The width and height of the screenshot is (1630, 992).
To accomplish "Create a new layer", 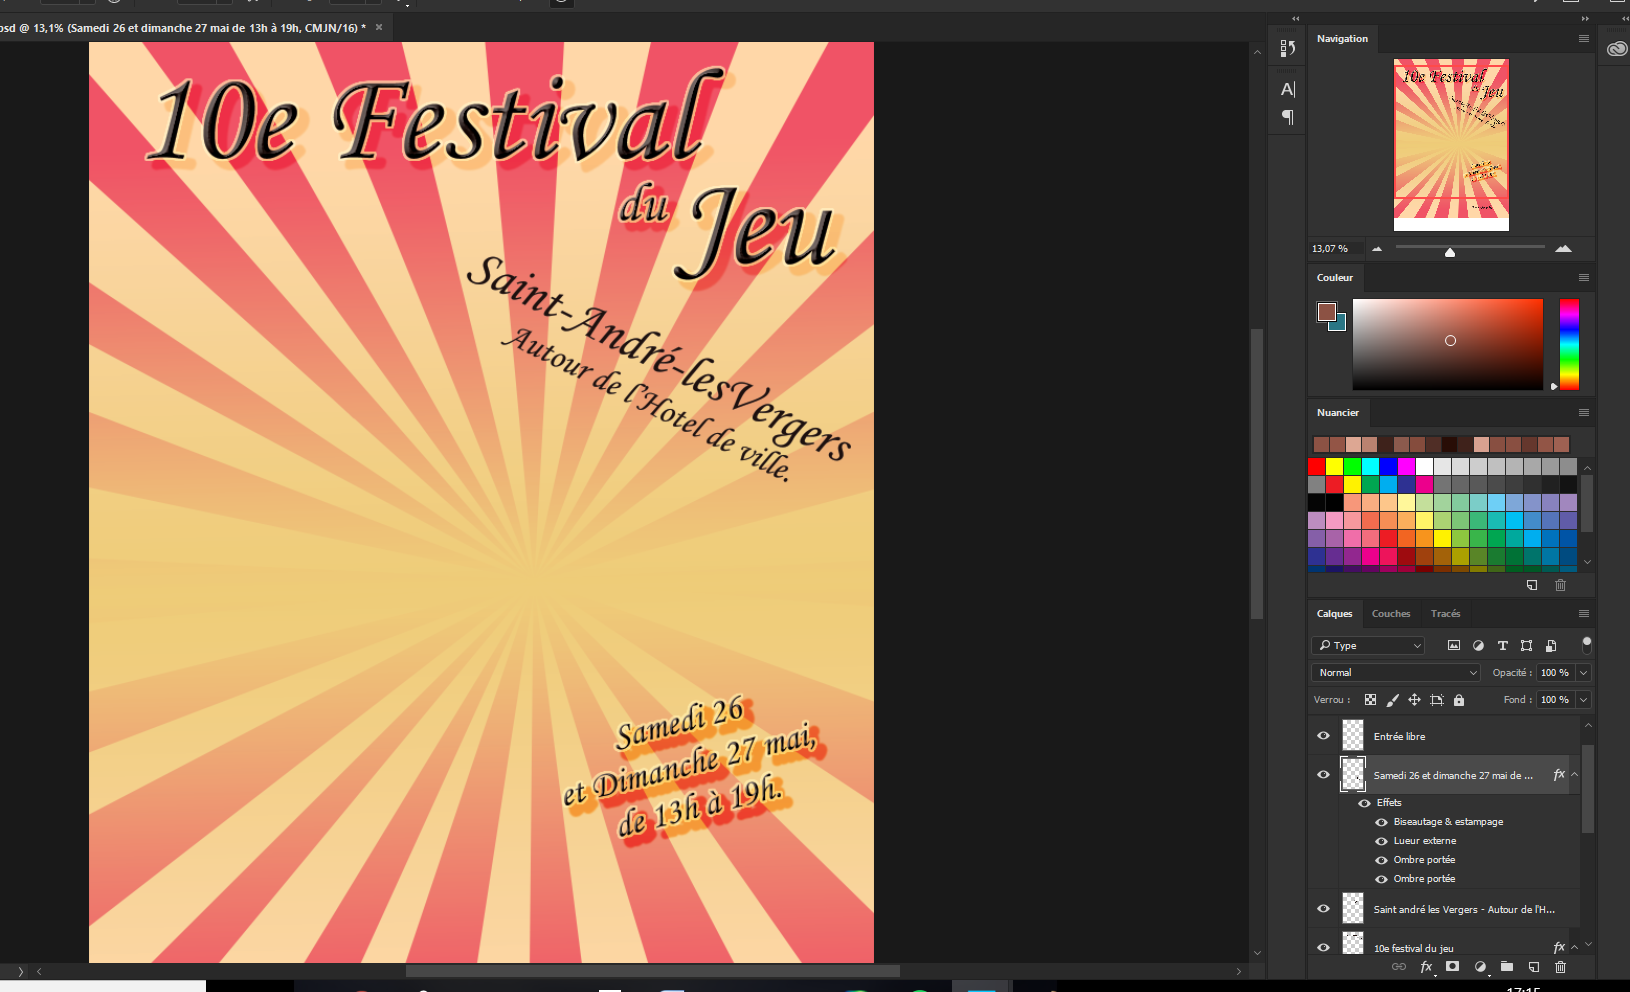I will point(1533,967).
